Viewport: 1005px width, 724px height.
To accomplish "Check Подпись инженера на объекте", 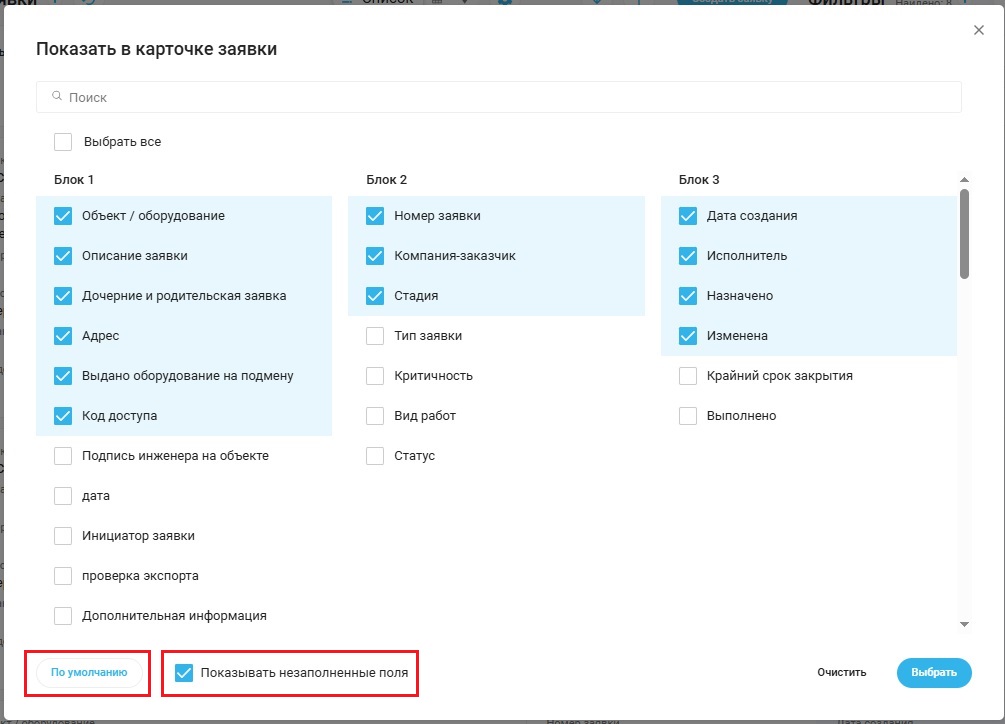I will [63, 456].
